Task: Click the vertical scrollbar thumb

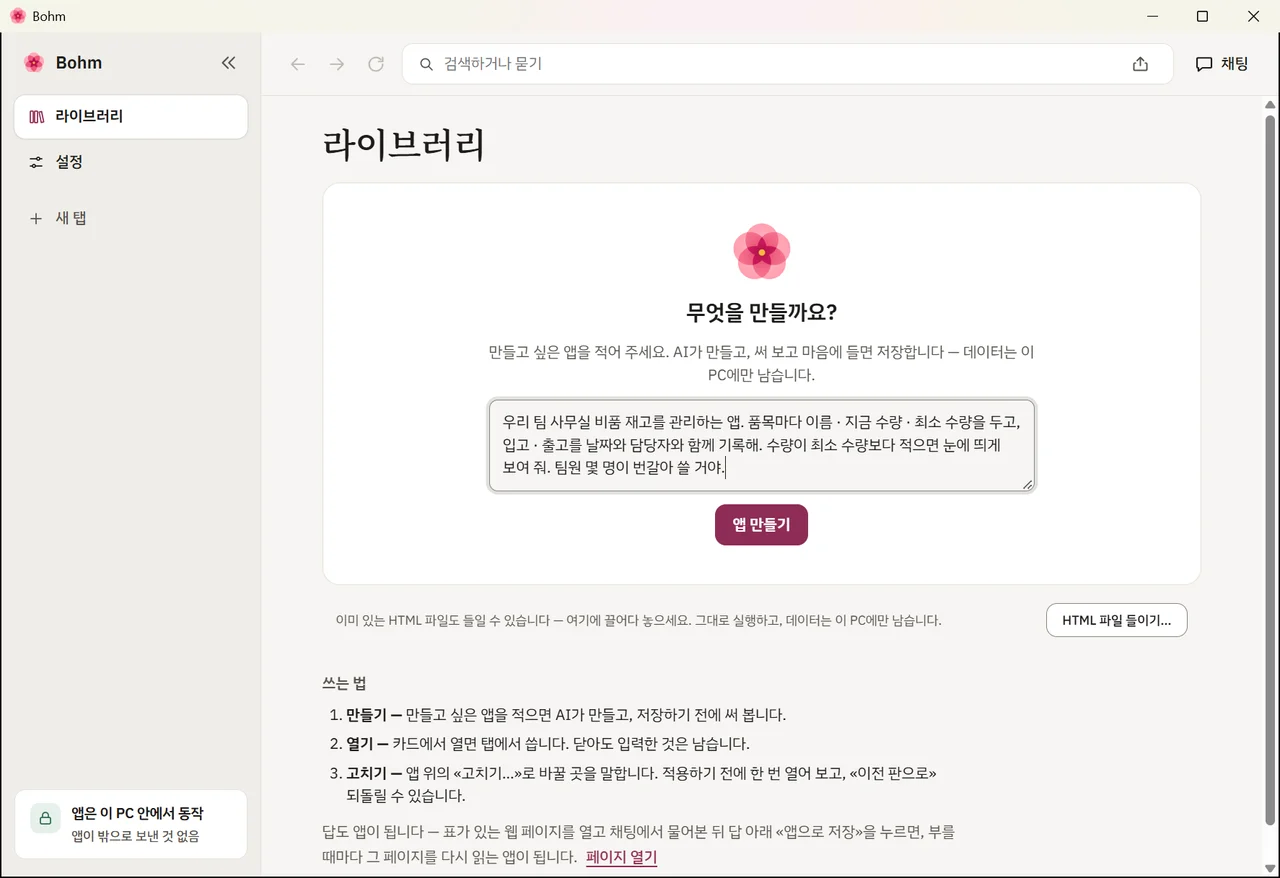Action: [x=1271, y=470]
